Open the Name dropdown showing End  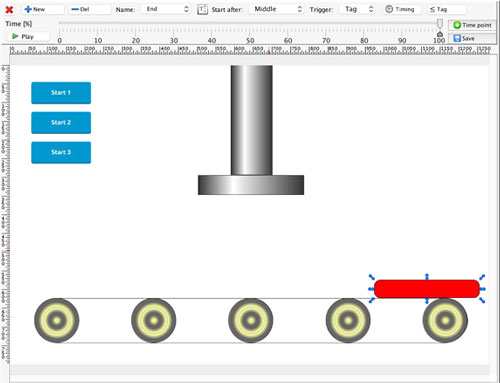pyautogui.click(x=166, y=9)
